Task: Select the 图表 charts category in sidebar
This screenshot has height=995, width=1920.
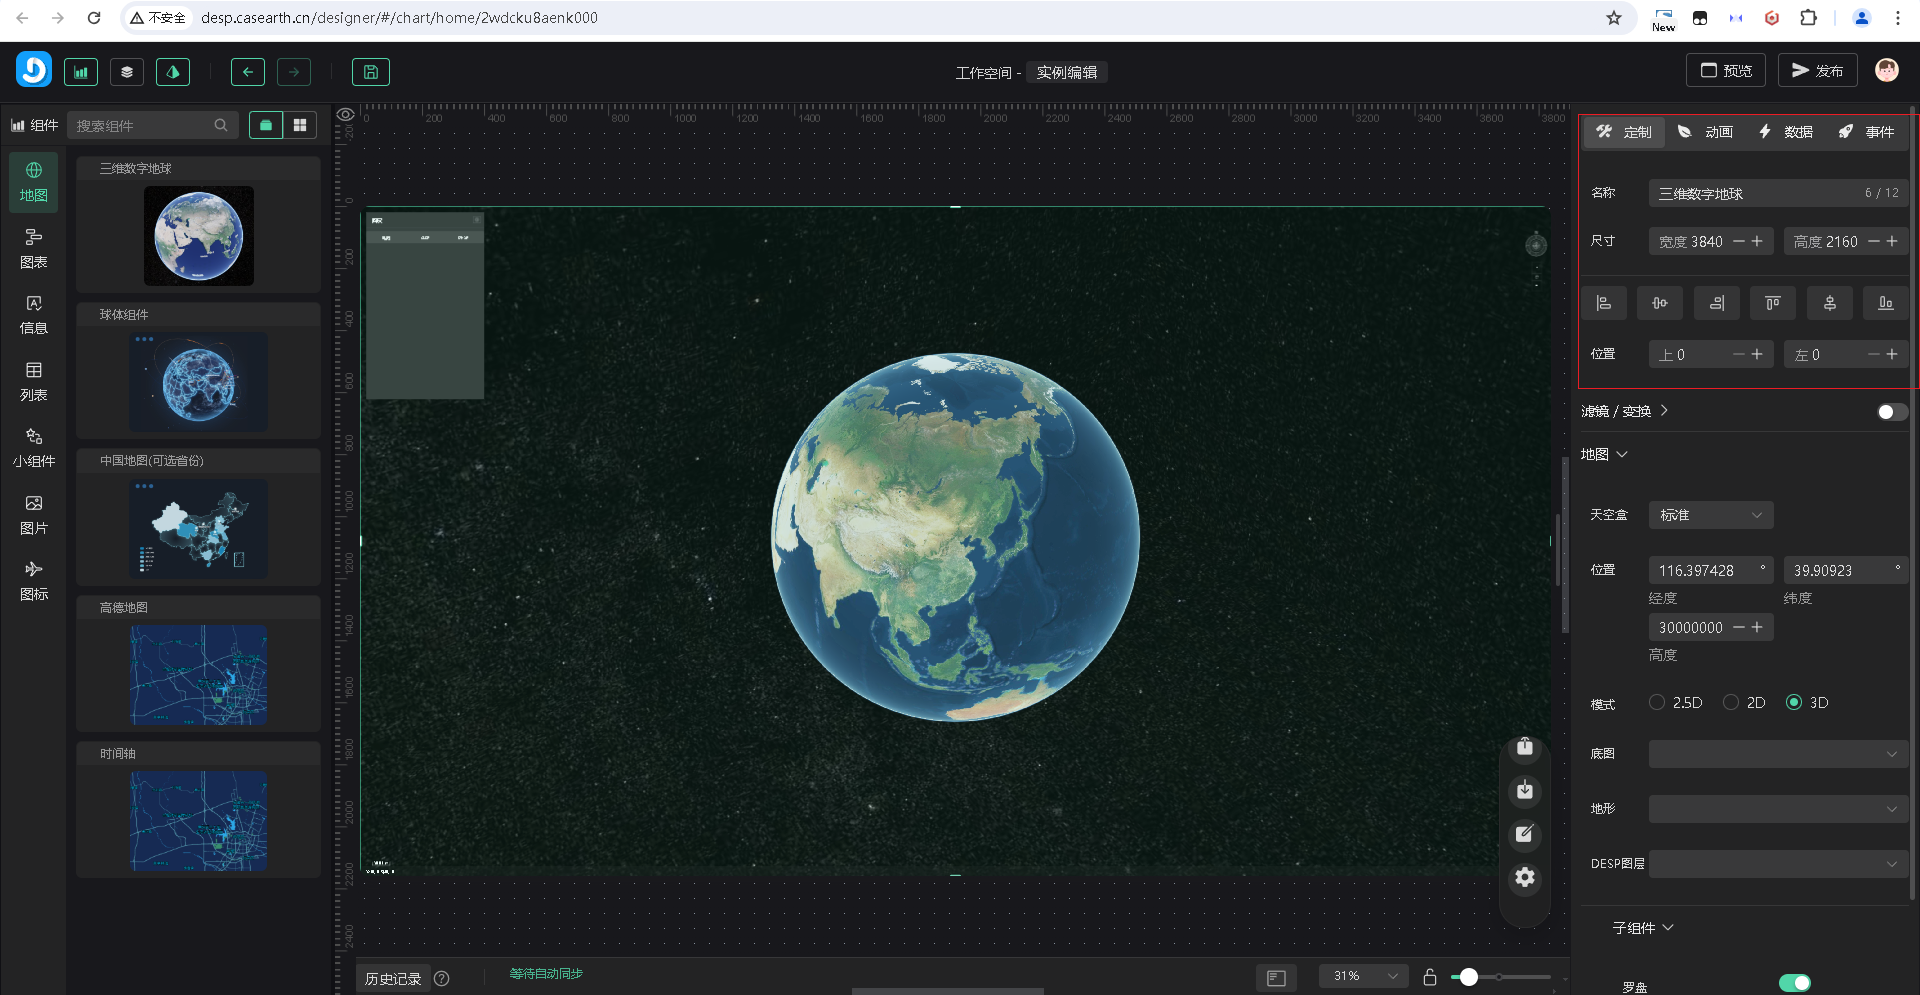Action: 33,248
